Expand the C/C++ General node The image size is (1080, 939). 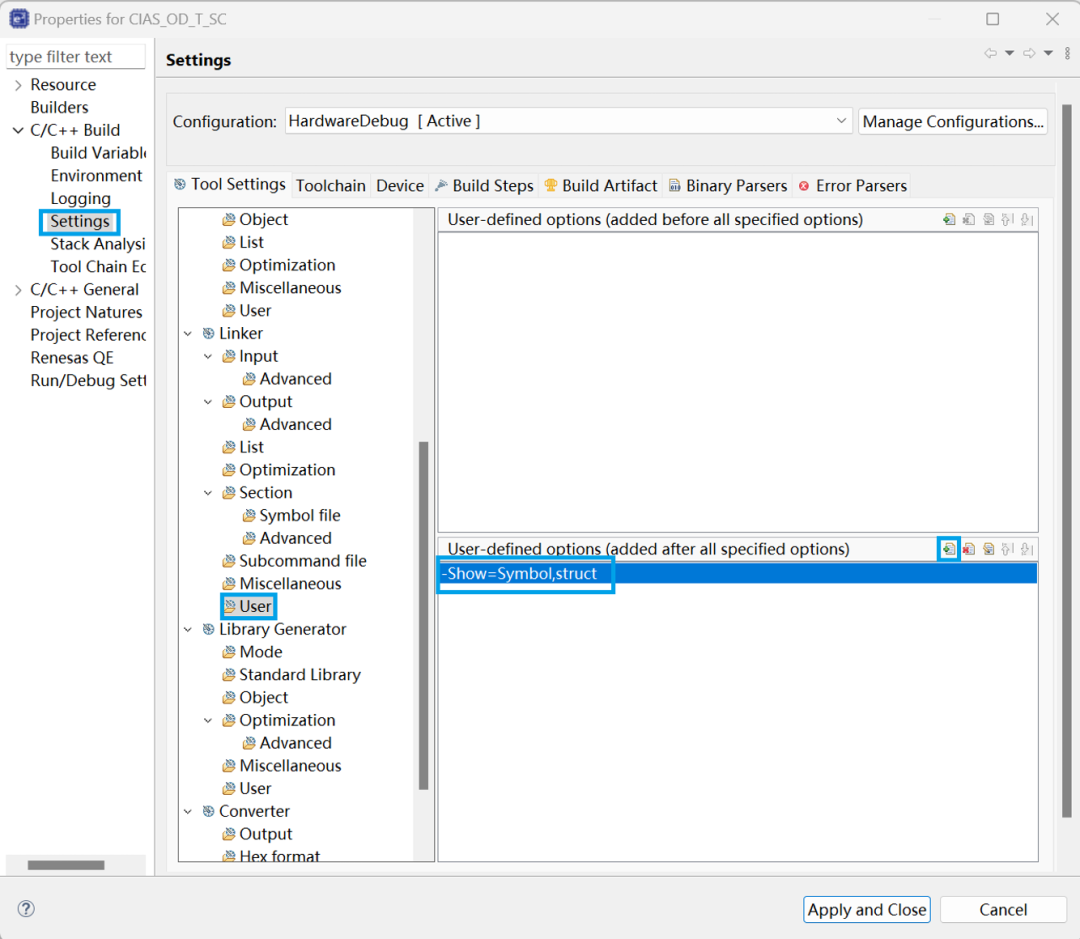point(19,290)
